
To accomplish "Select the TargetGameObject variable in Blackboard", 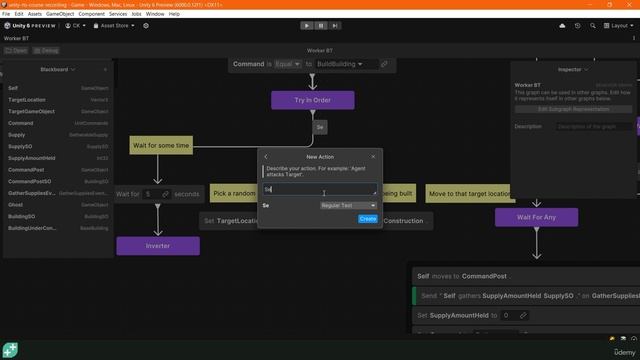I will (58, 111).
